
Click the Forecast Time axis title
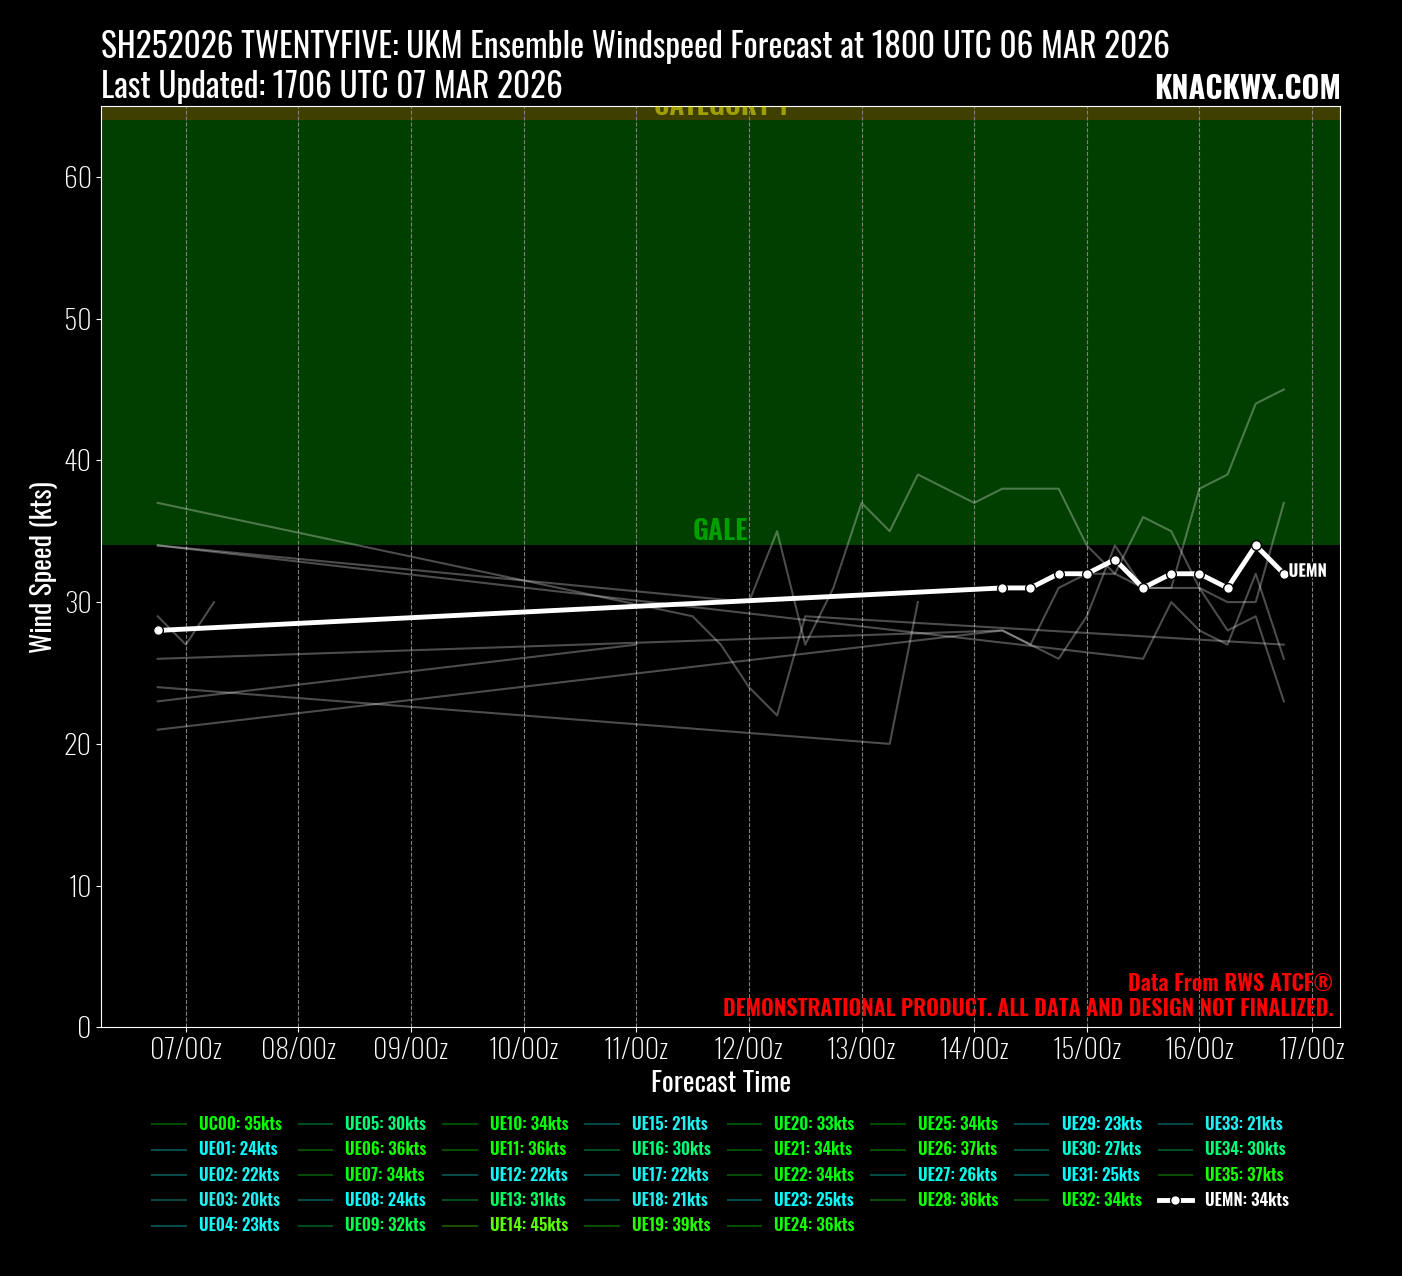(720, 1082)
